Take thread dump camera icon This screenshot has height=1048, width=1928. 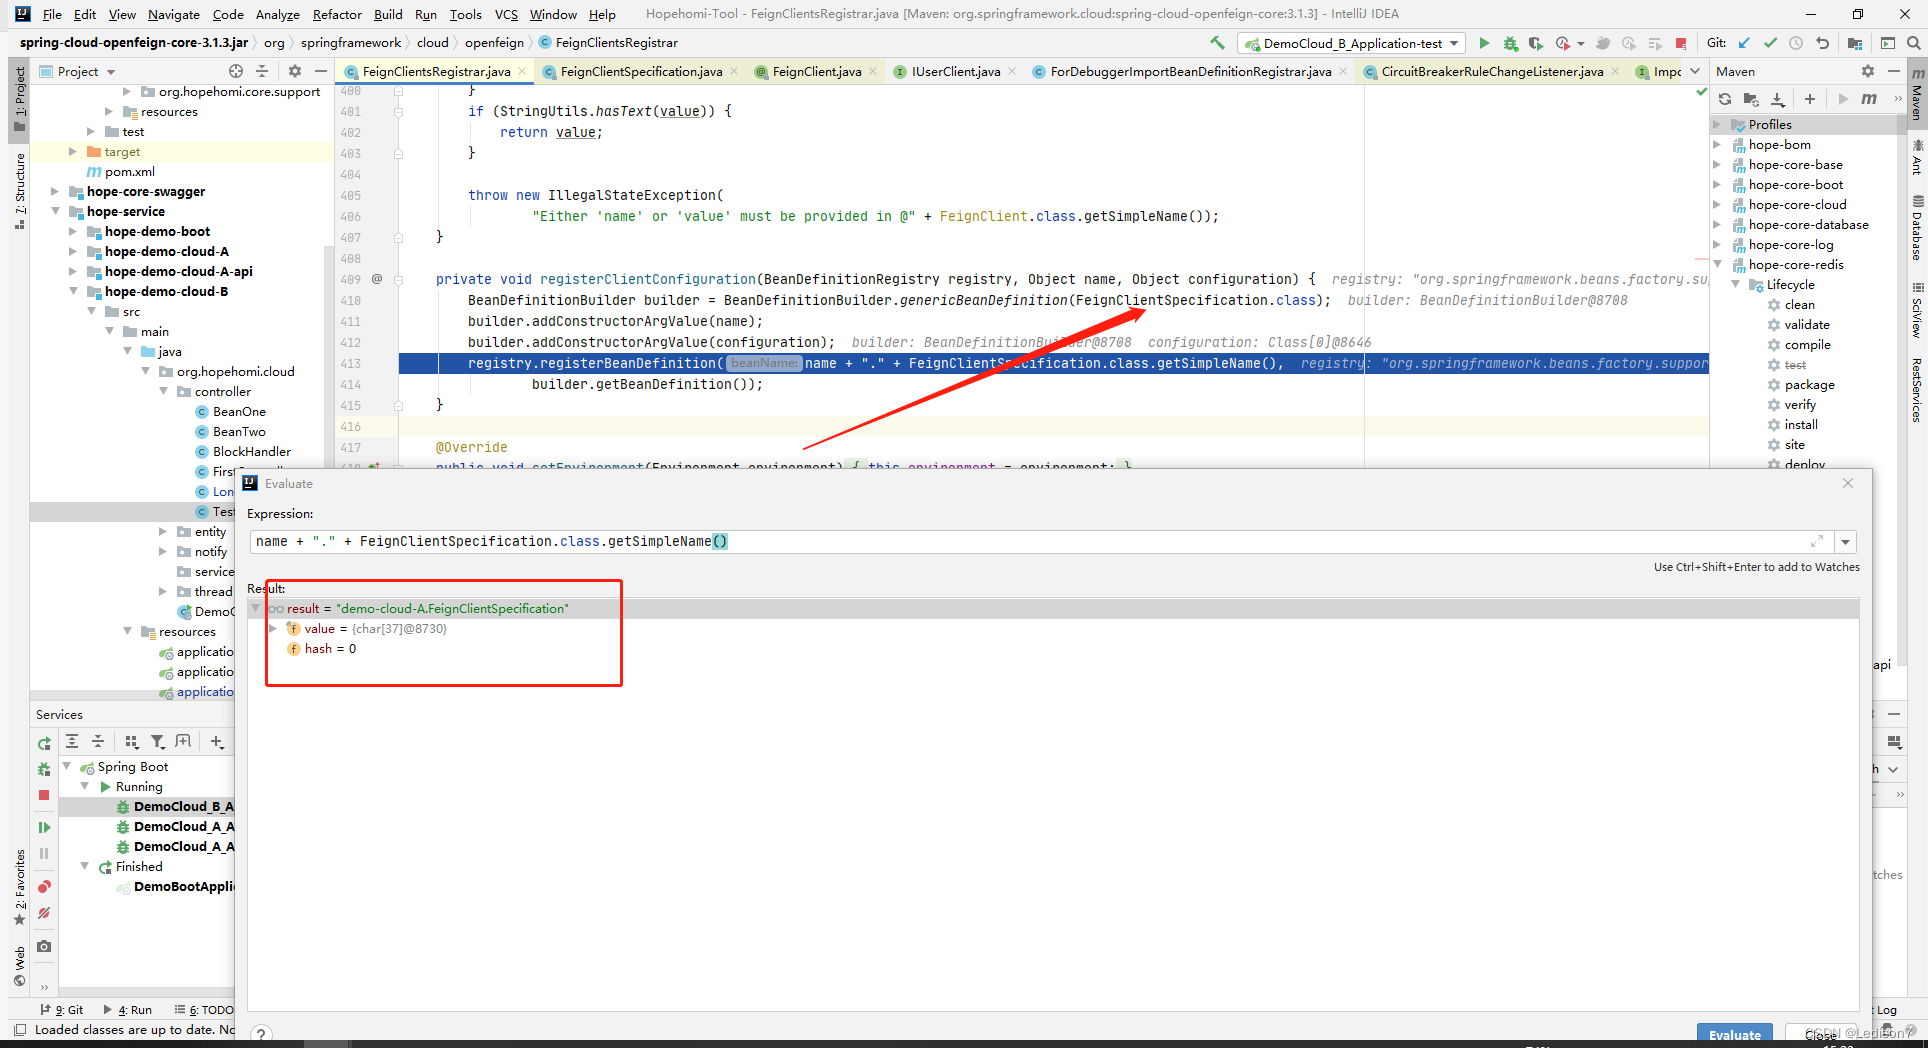point(44,946)
